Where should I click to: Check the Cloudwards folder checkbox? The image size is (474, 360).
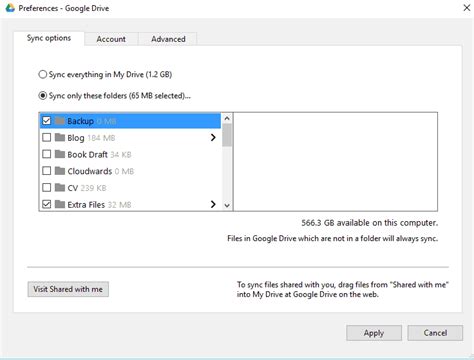point(47,171)
